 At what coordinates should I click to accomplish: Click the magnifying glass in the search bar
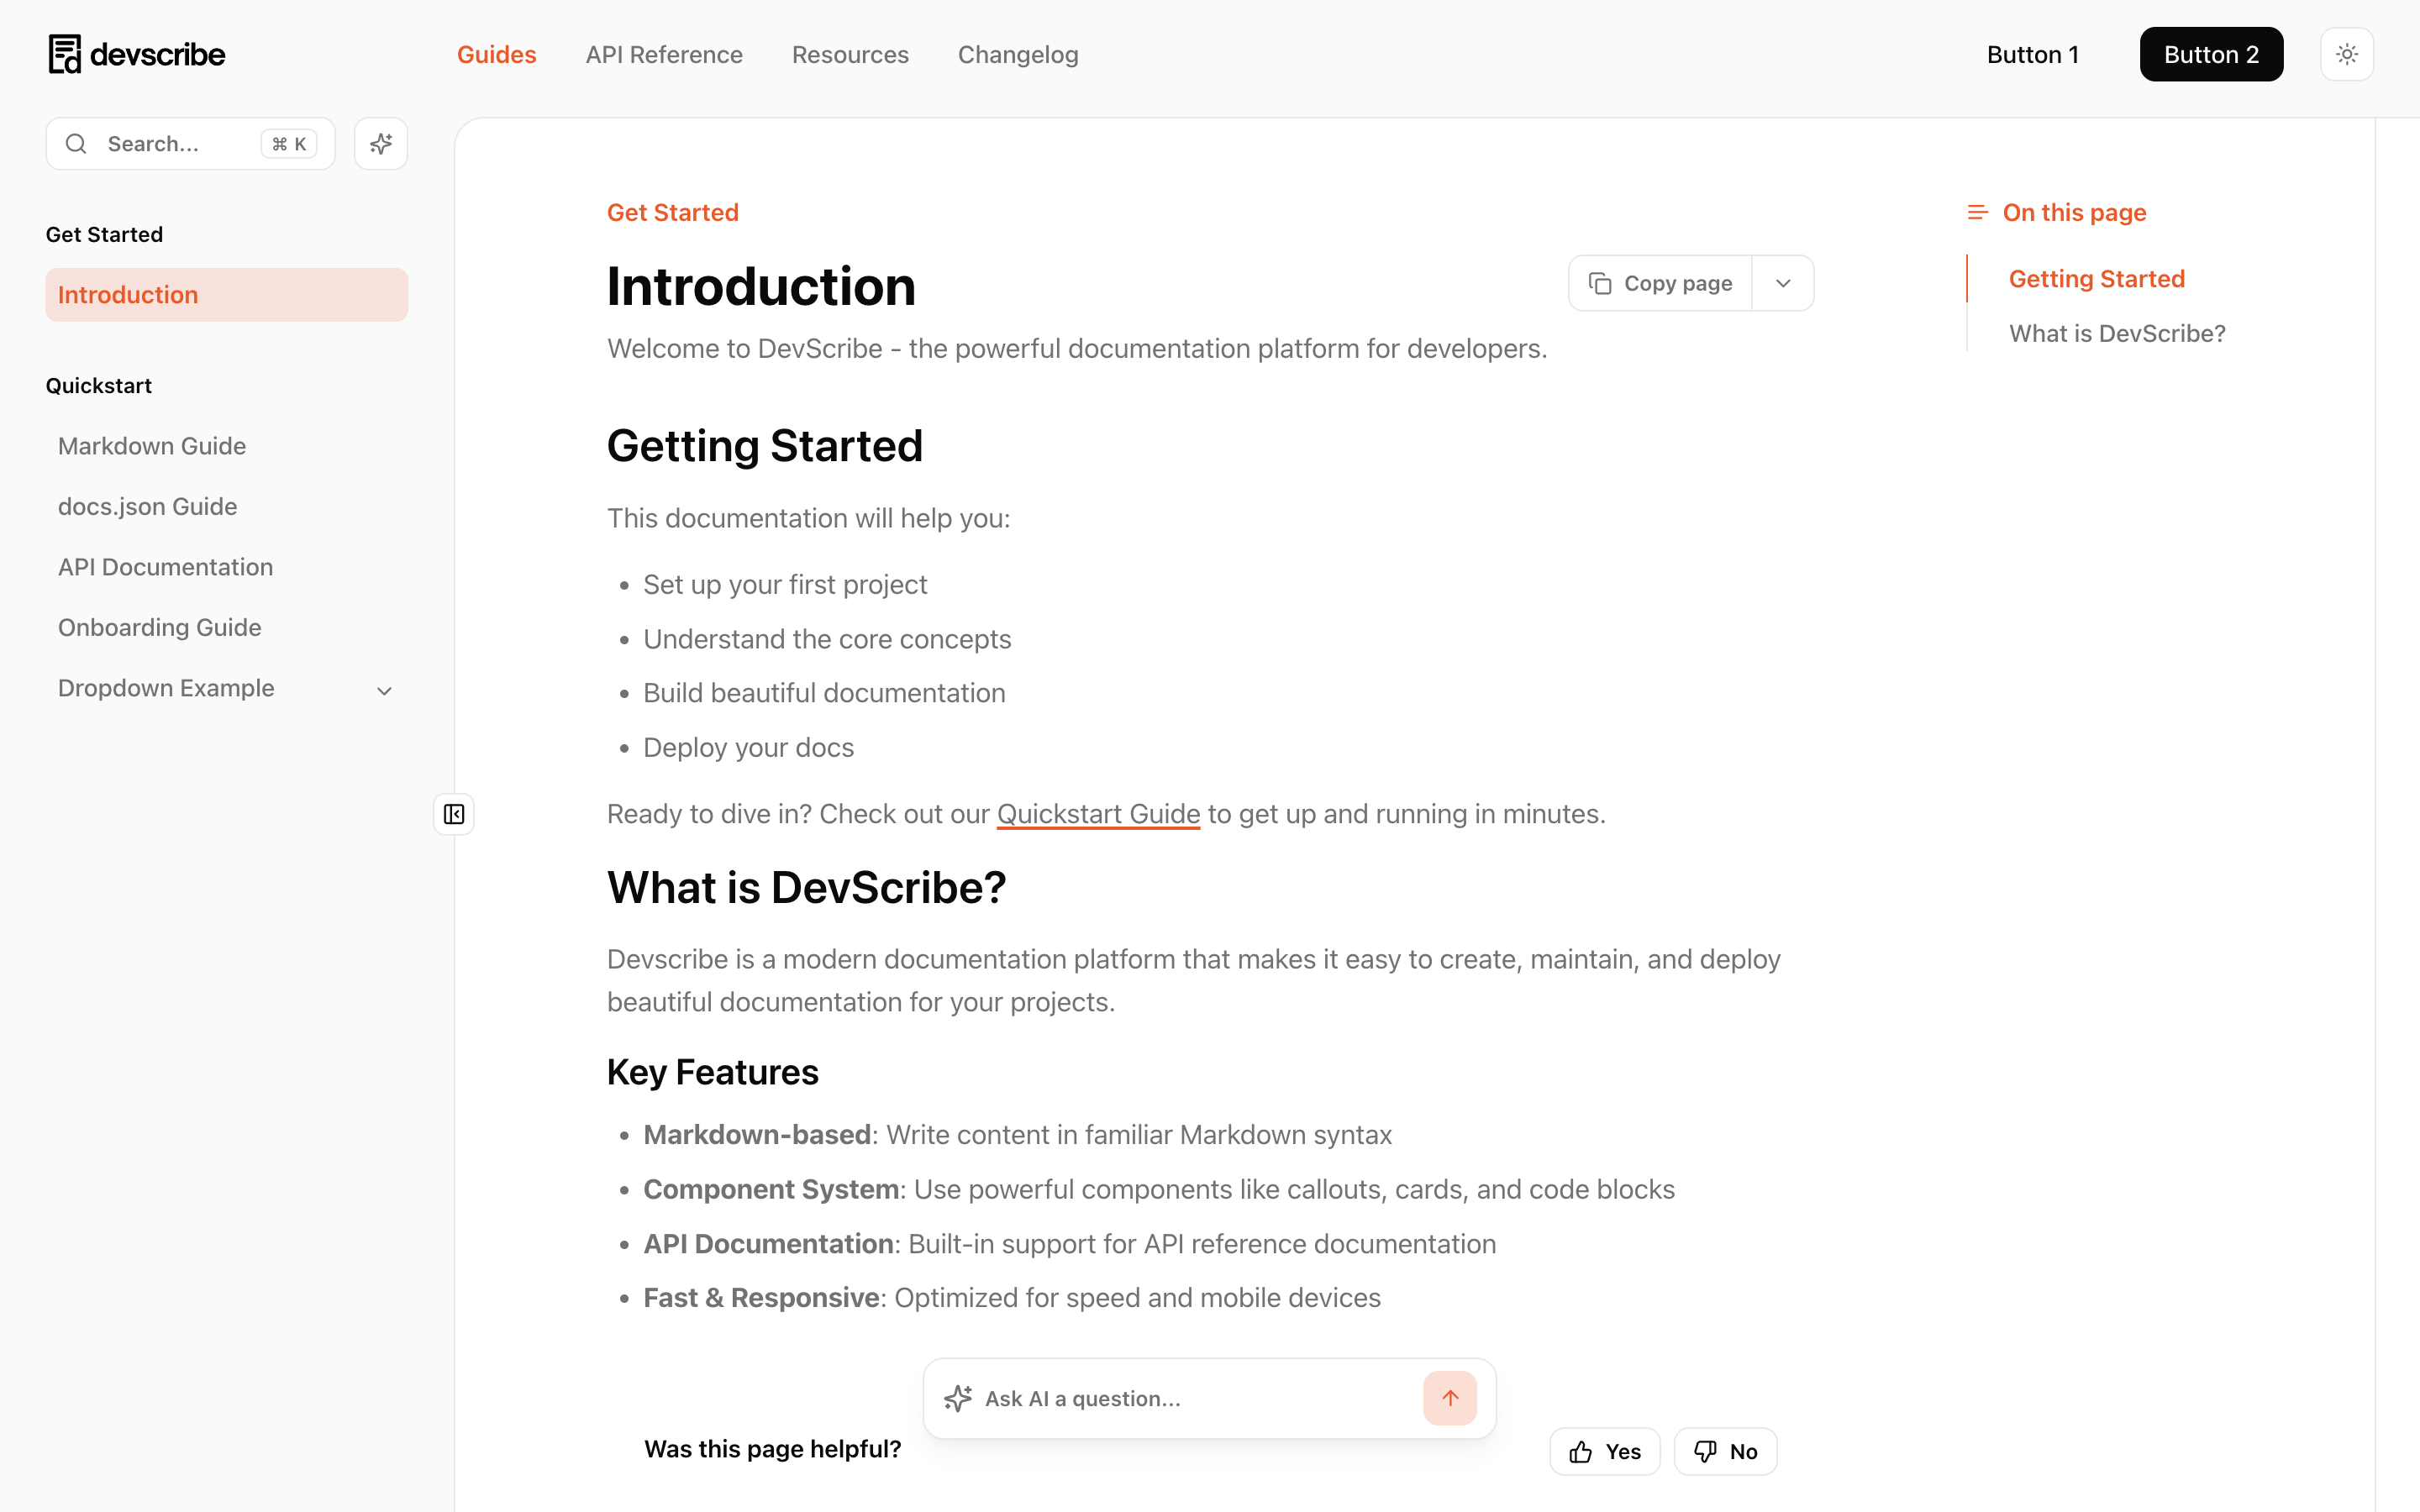pyautogui.click(x=75, y=143)
